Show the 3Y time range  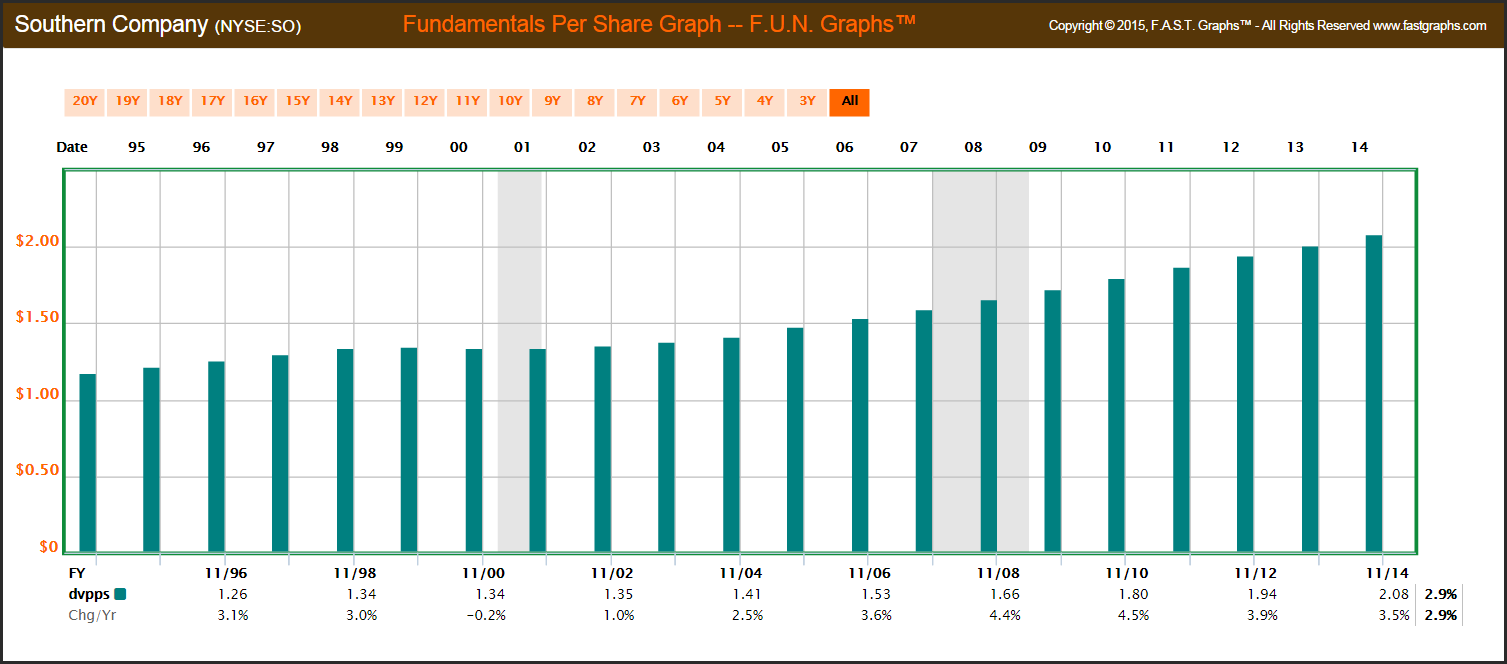[x=807, y=101]
